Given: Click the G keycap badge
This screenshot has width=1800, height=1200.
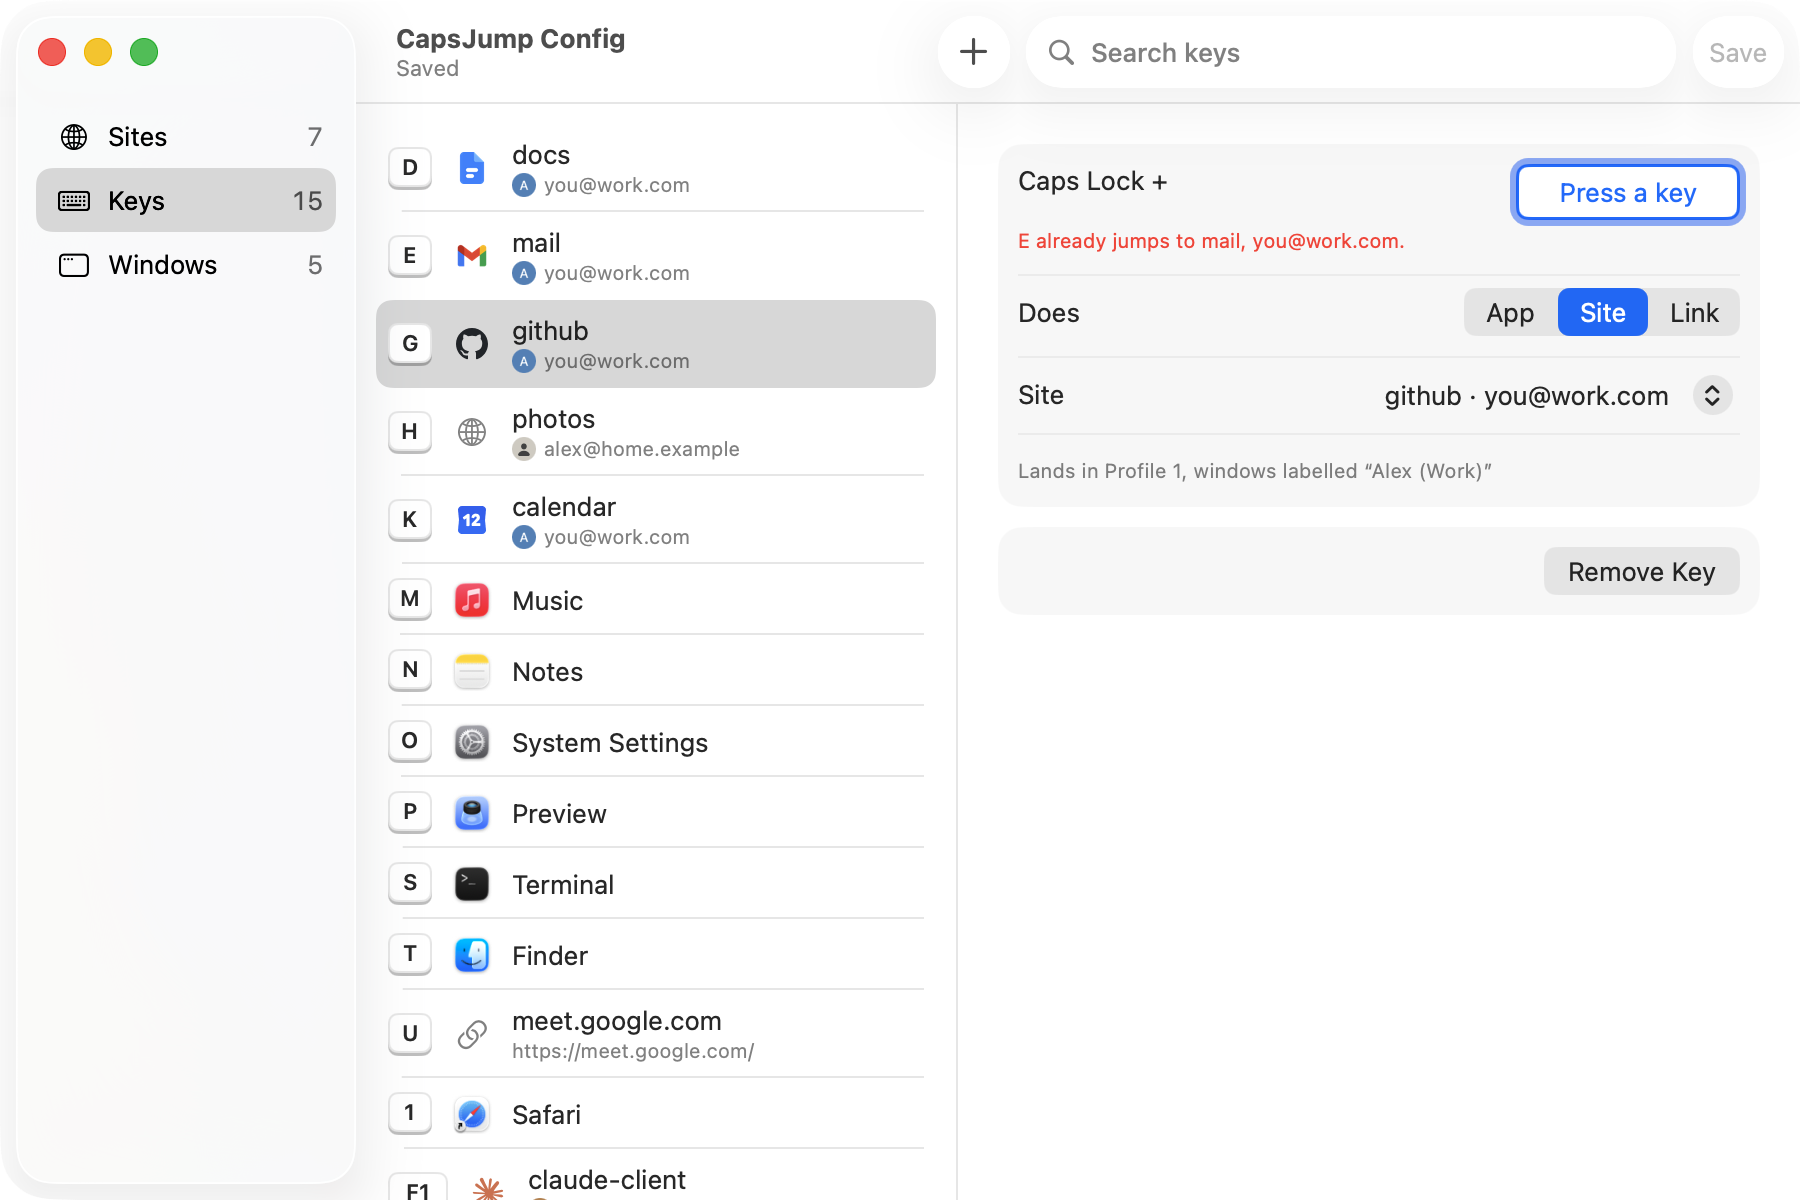Looking at the screenshot, I should 410,344.
